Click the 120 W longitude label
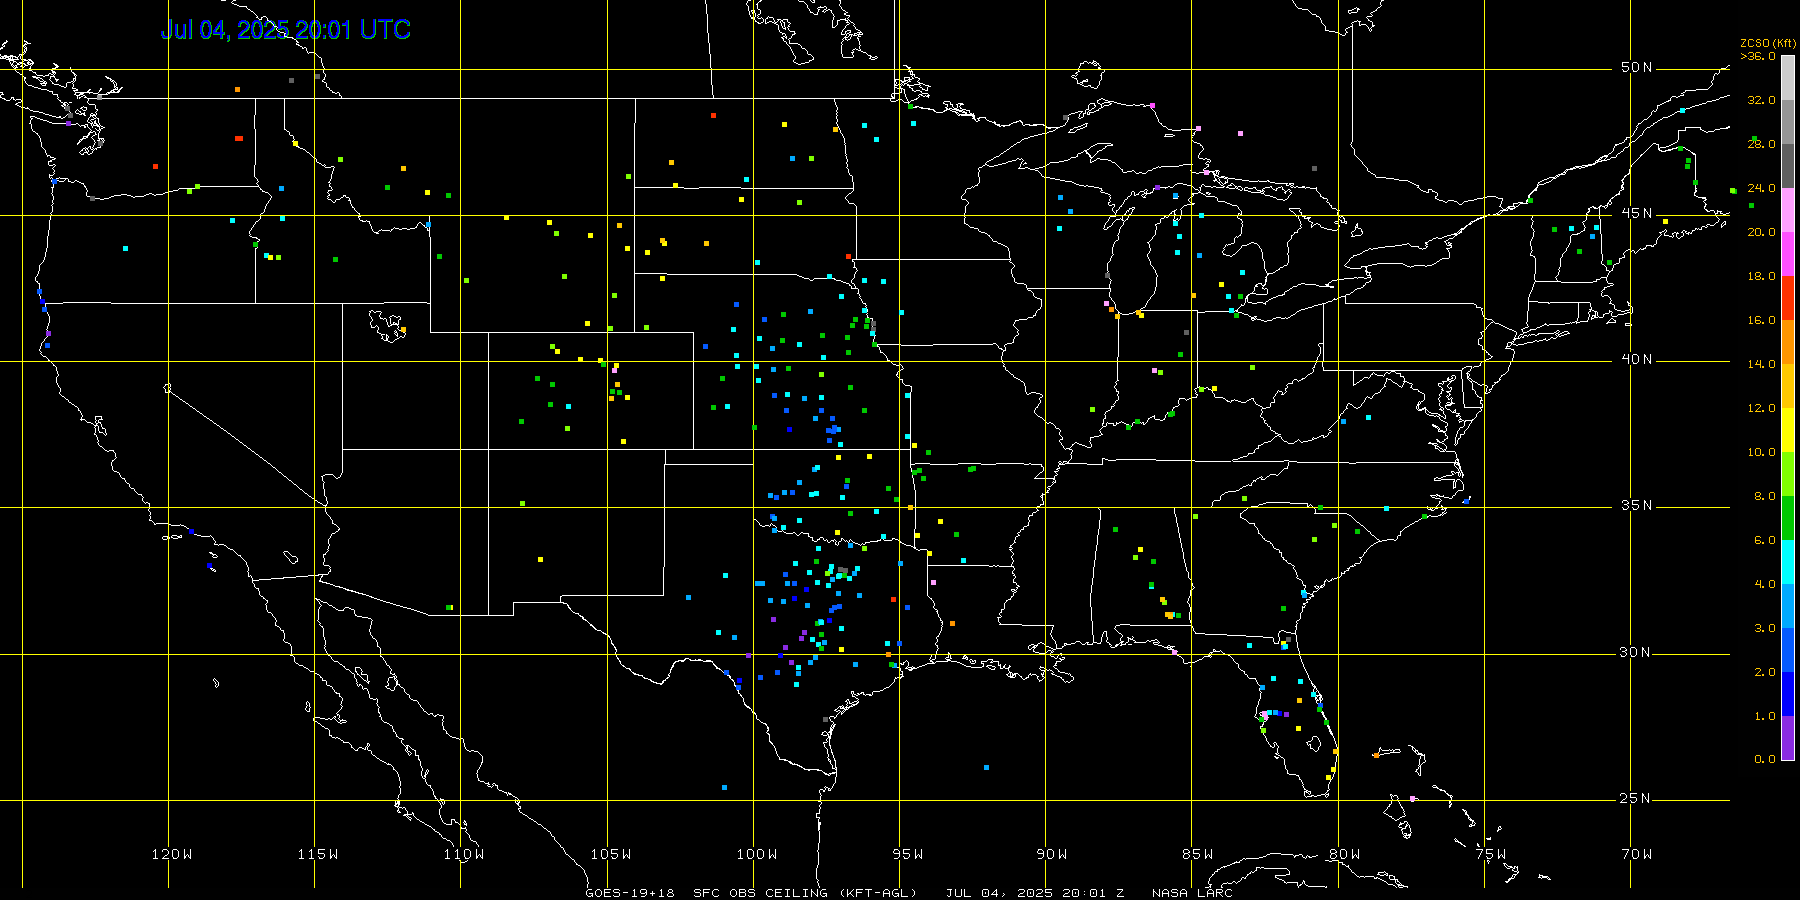 (172, 854)
